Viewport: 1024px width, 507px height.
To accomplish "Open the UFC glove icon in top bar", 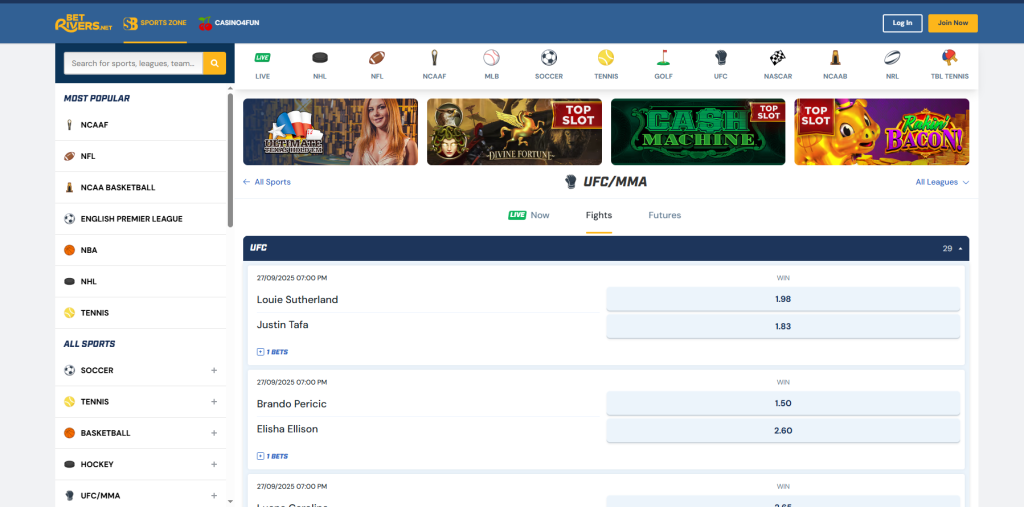I will (720, 57).
